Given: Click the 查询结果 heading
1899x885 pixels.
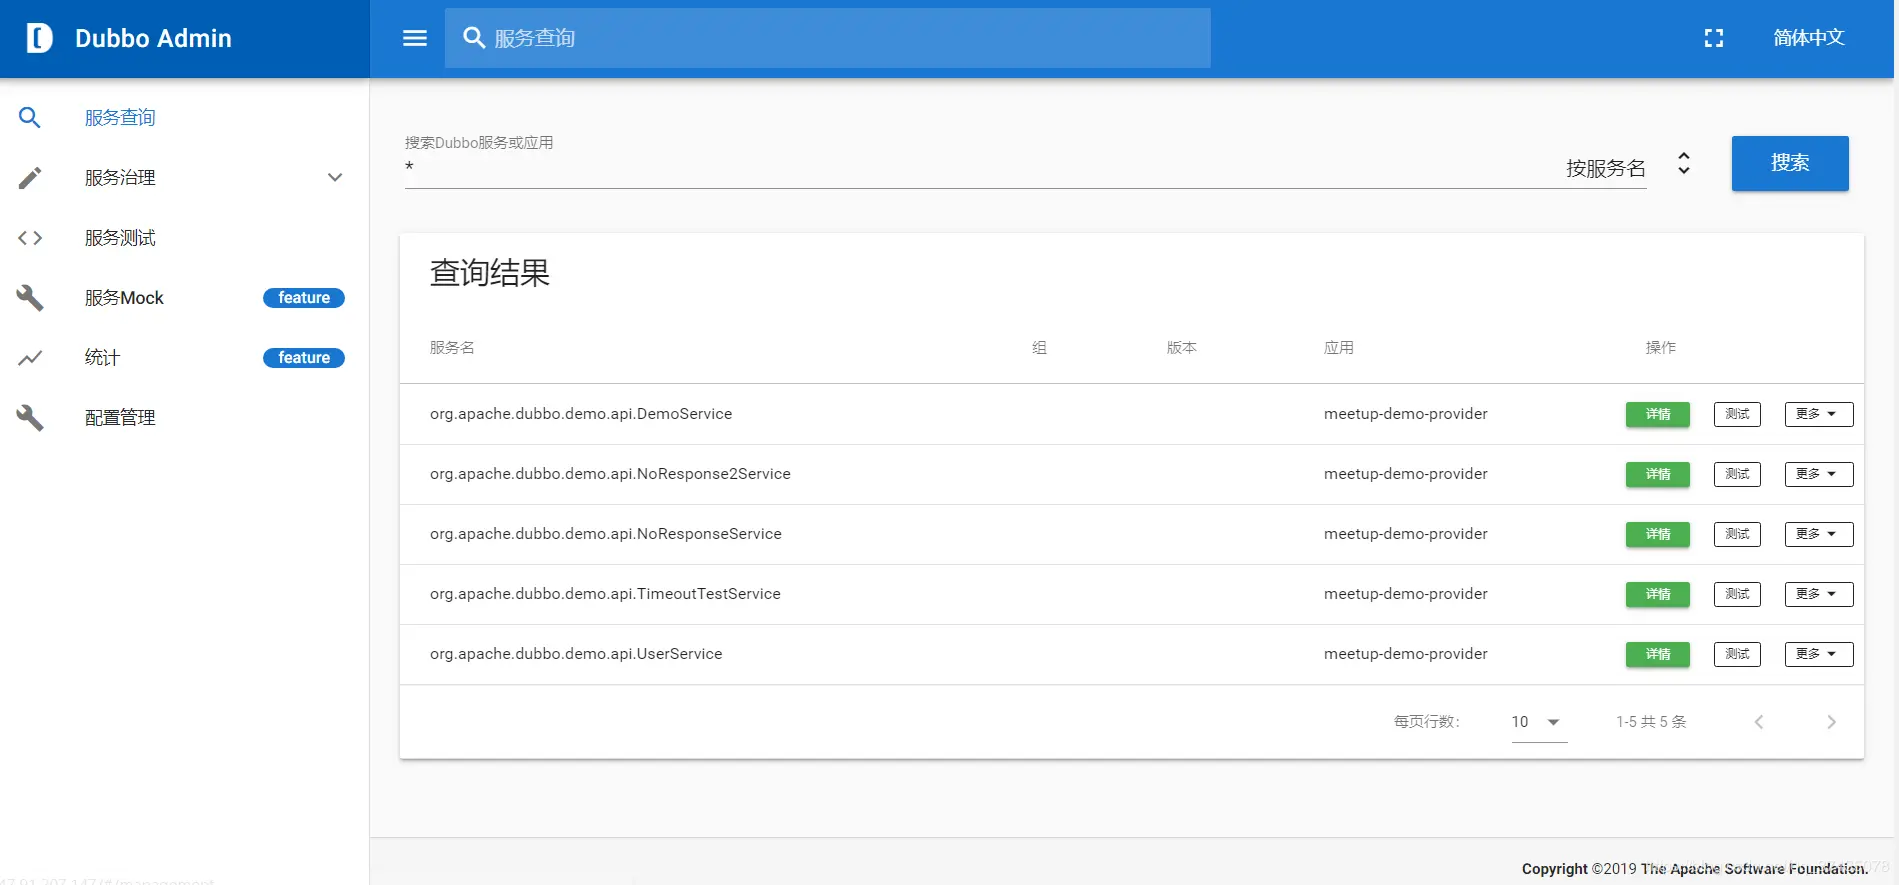Looking at the screenshot, I should click(490, 273).
